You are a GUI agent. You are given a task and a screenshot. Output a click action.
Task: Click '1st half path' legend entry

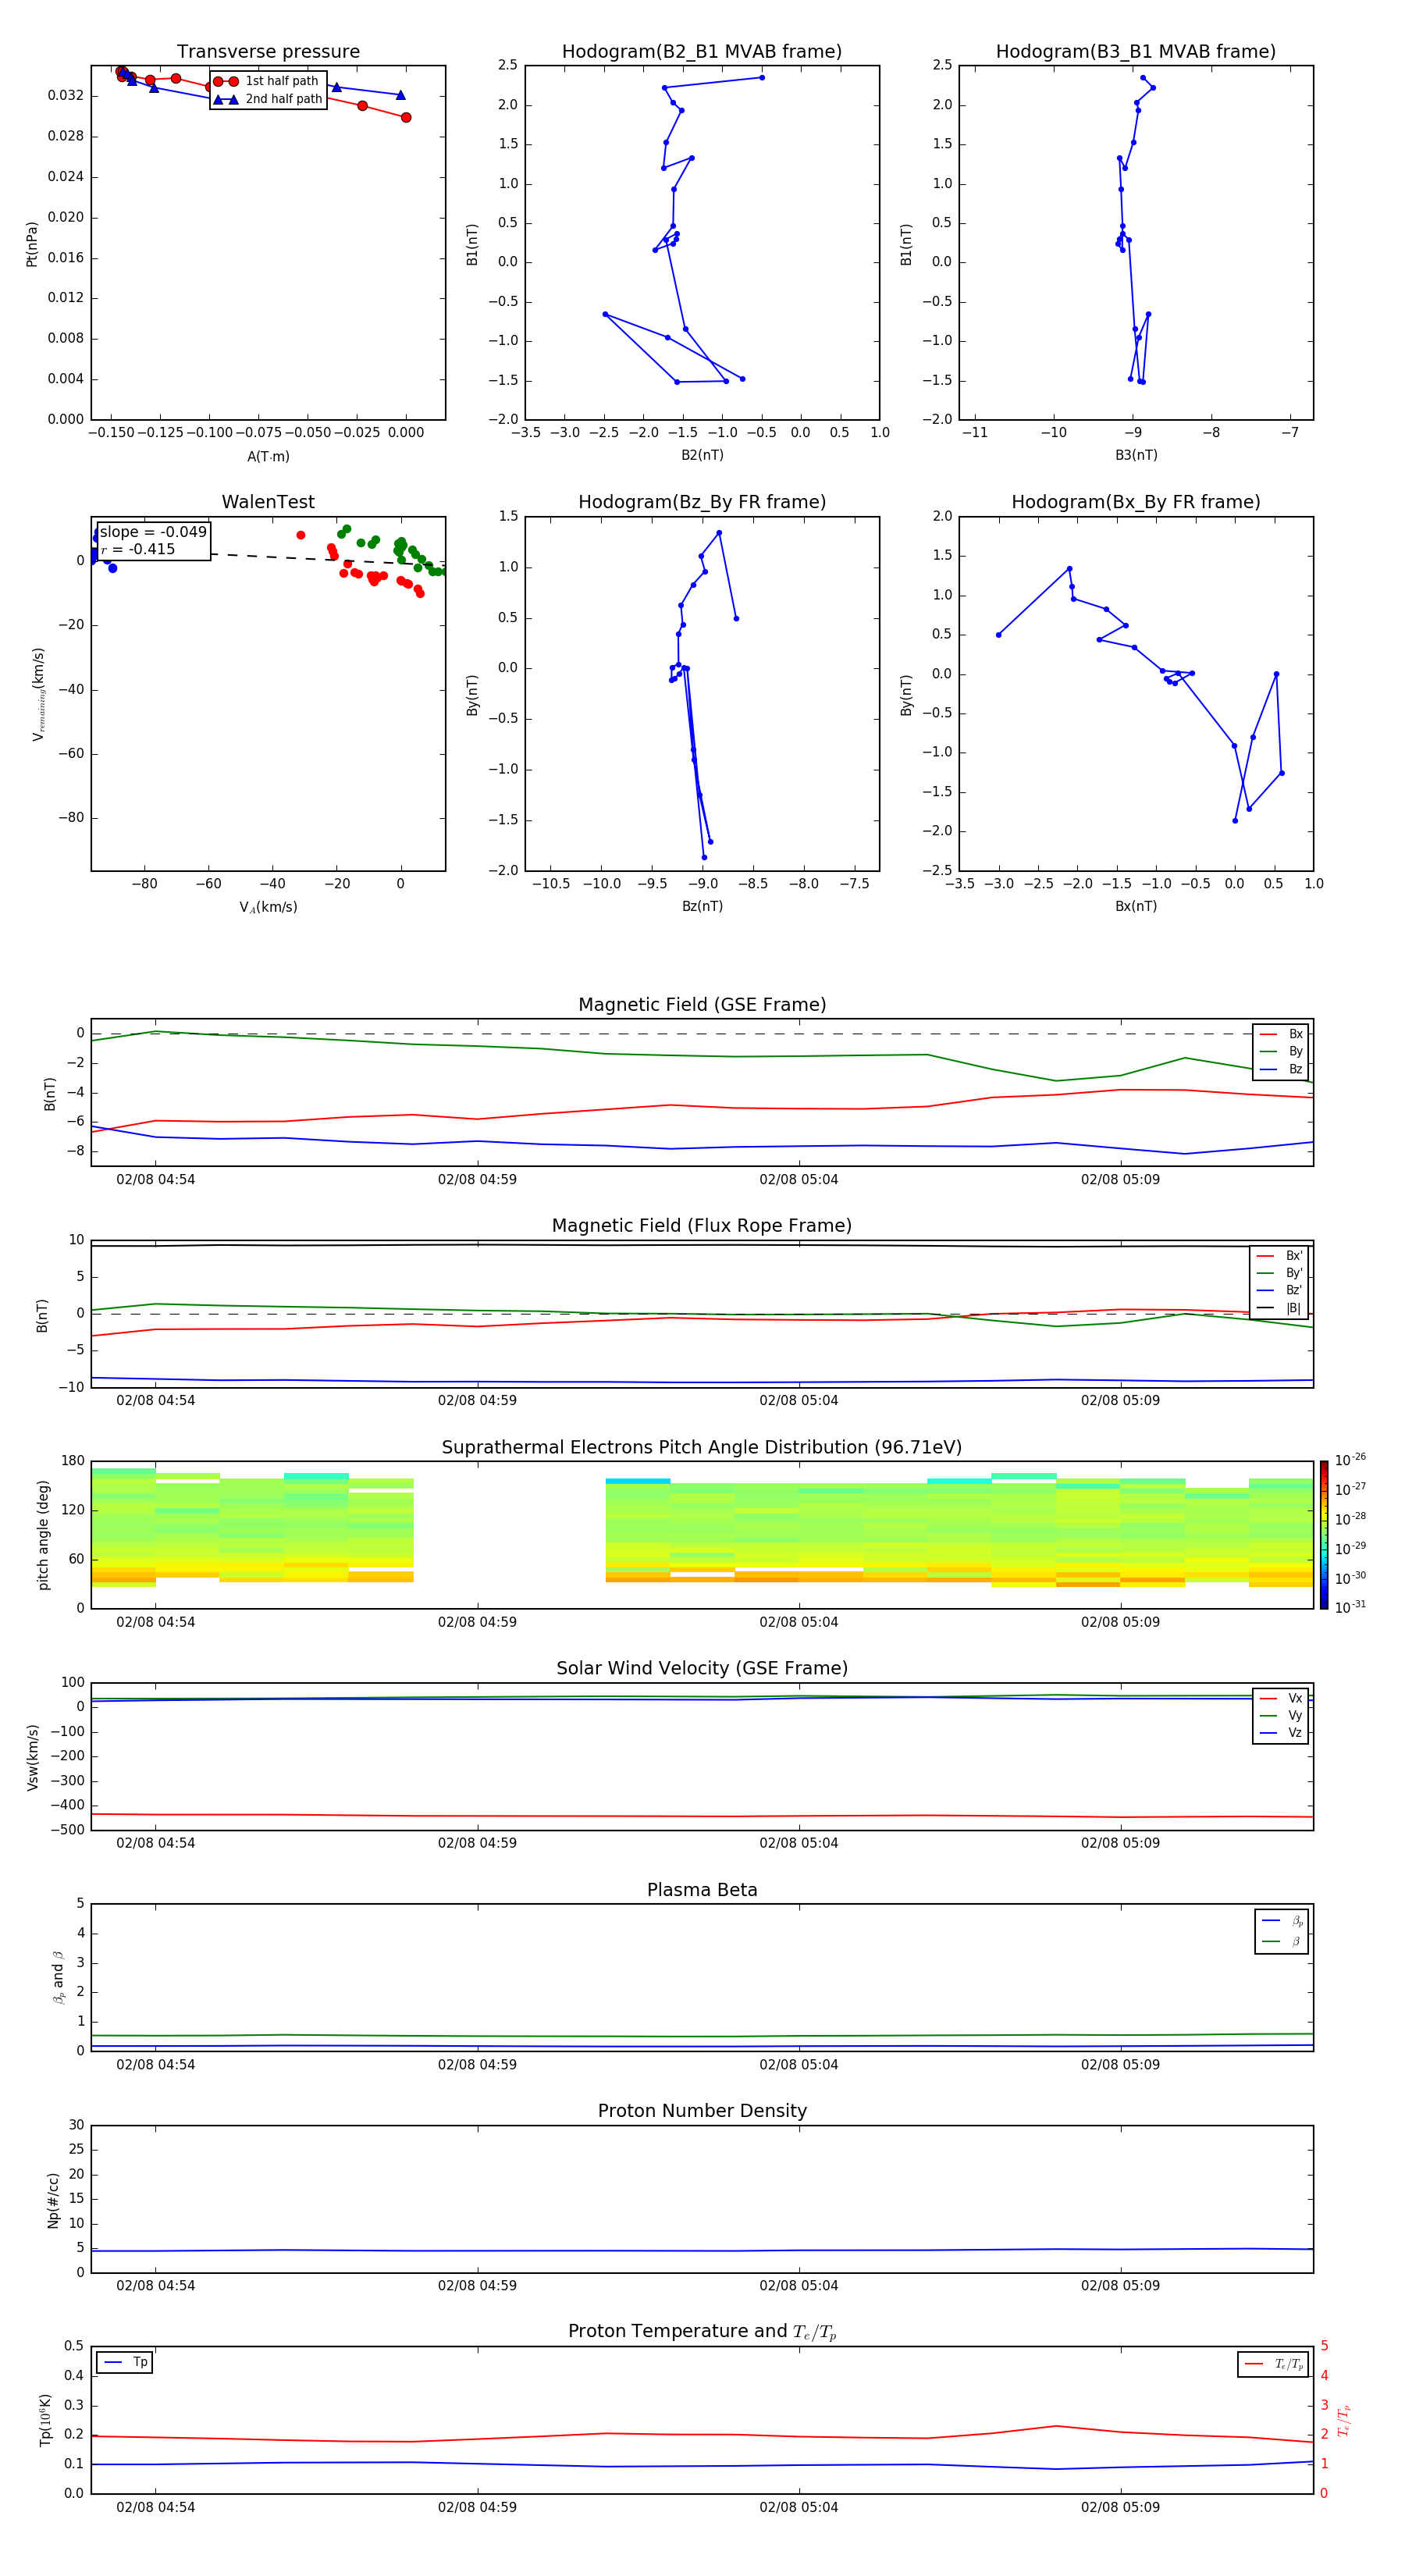tap(266, 81)
